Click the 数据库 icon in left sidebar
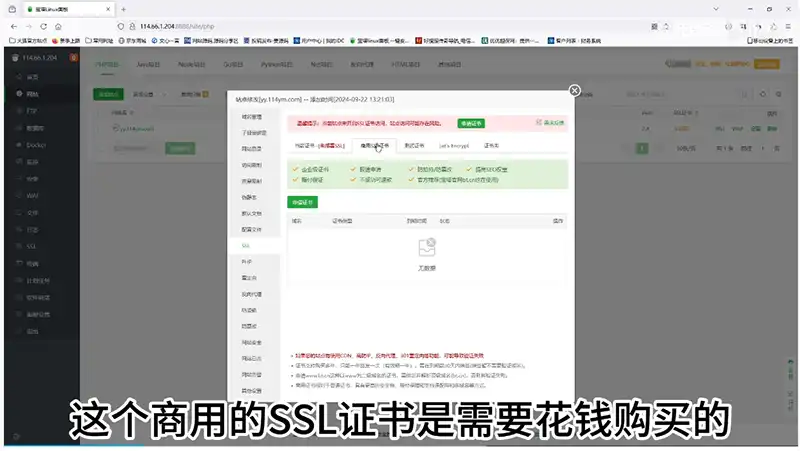Screen dimensions: 800x451 click(x=30, y=127)
